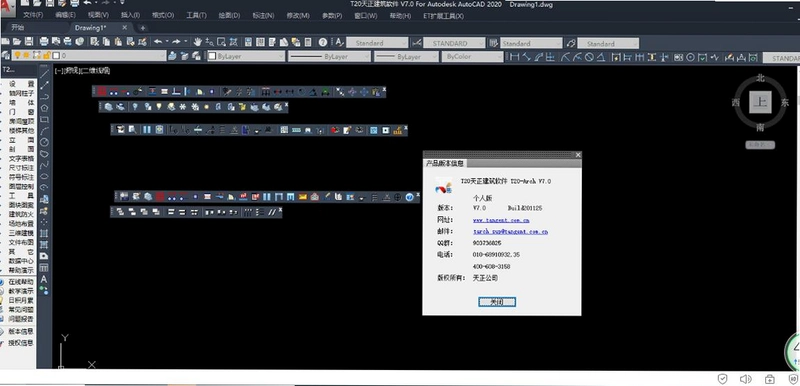Click the ViewCube top face 上

(760, 102)
